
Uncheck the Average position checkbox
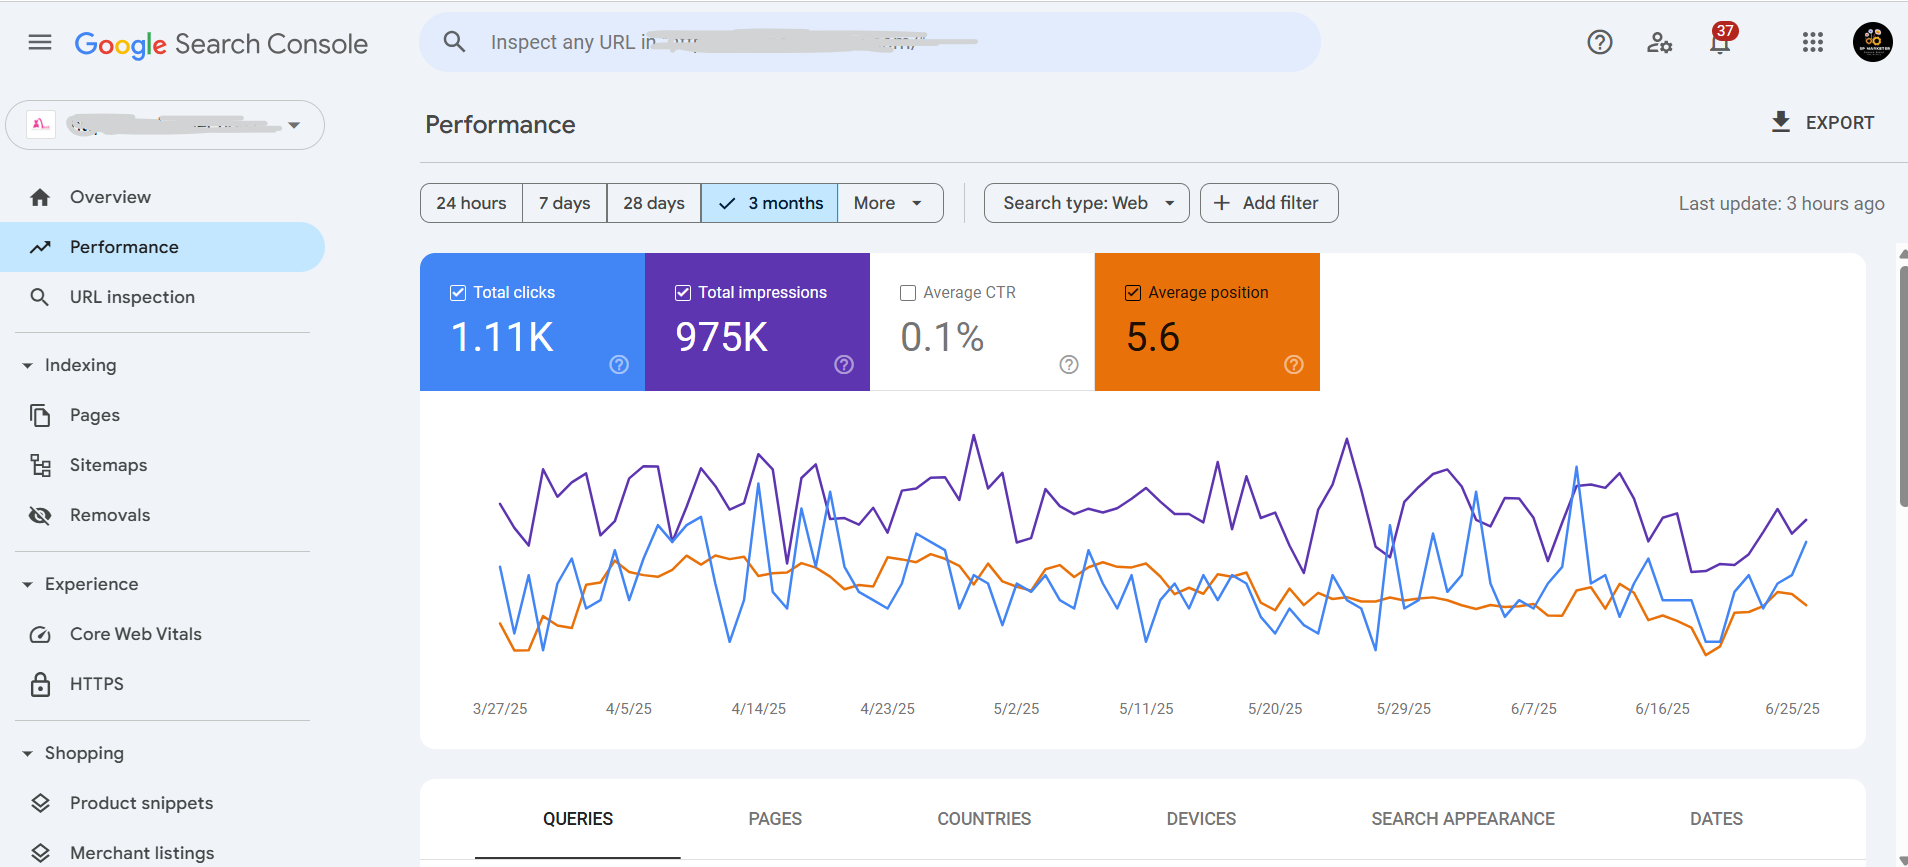point(1133,293)
